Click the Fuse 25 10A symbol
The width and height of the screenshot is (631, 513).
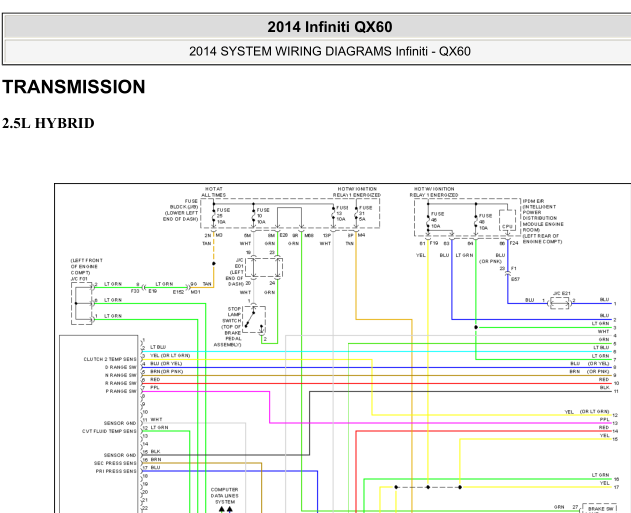(214, 216)
